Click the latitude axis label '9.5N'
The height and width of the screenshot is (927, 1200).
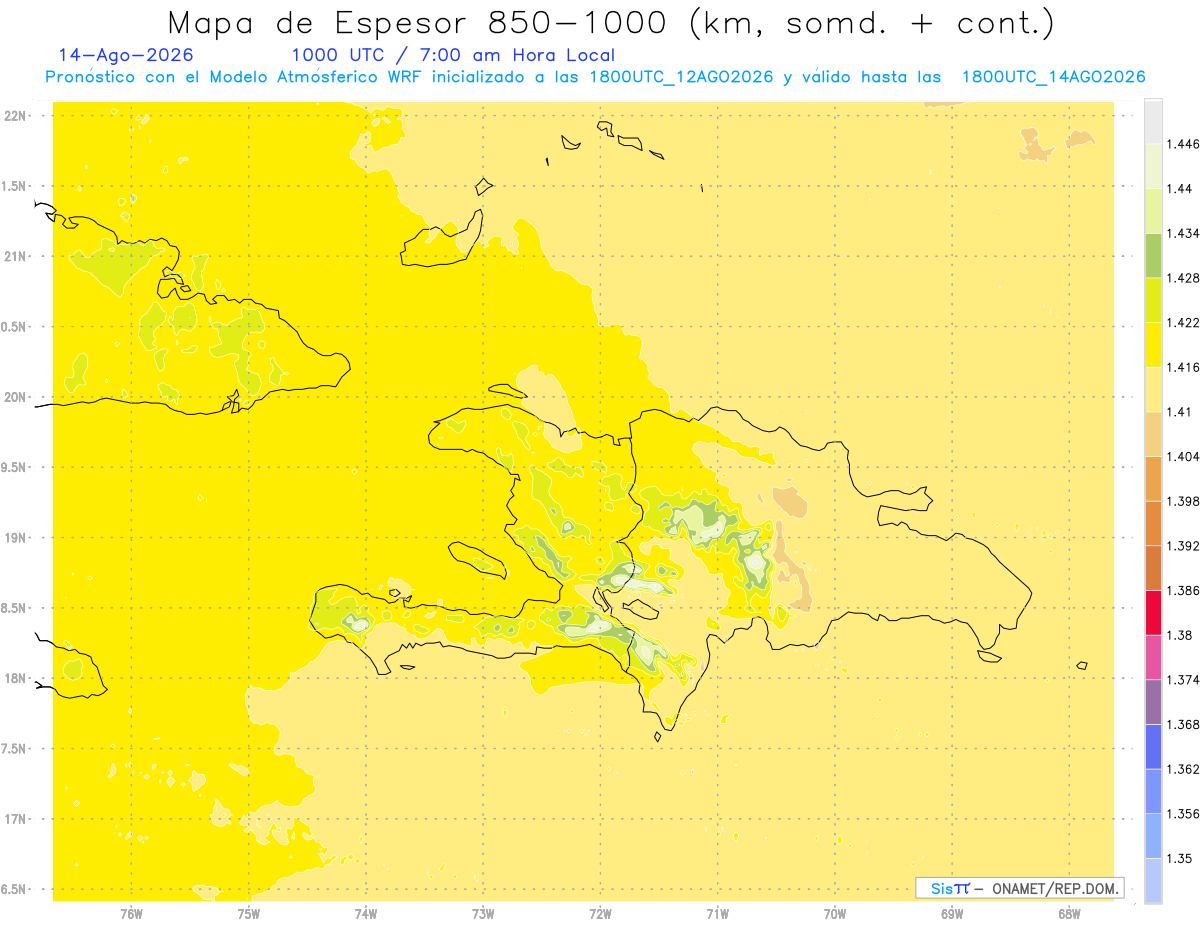coord(15,468)
